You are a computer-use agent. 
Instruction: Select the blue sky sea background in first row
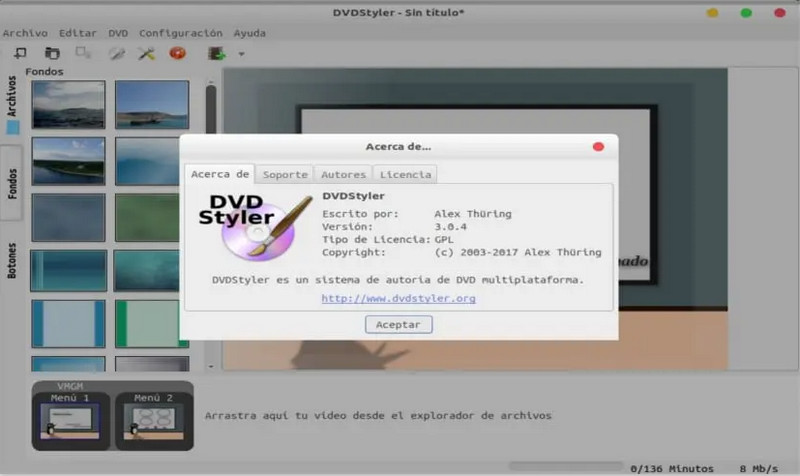coord(152,105)
